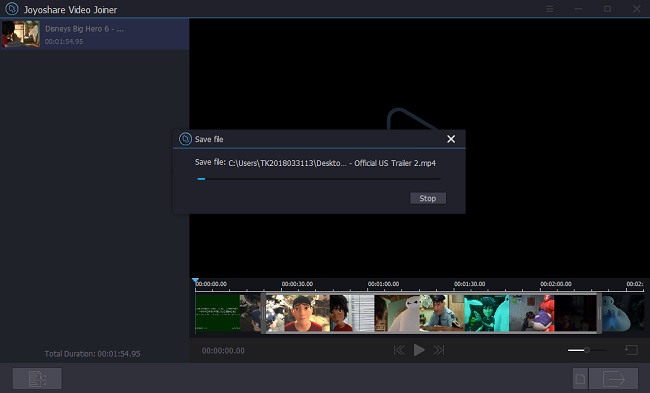Close the Save file dialog
Image resolution: width=650 pixels, height=393 pixels.
coord(451,139)
